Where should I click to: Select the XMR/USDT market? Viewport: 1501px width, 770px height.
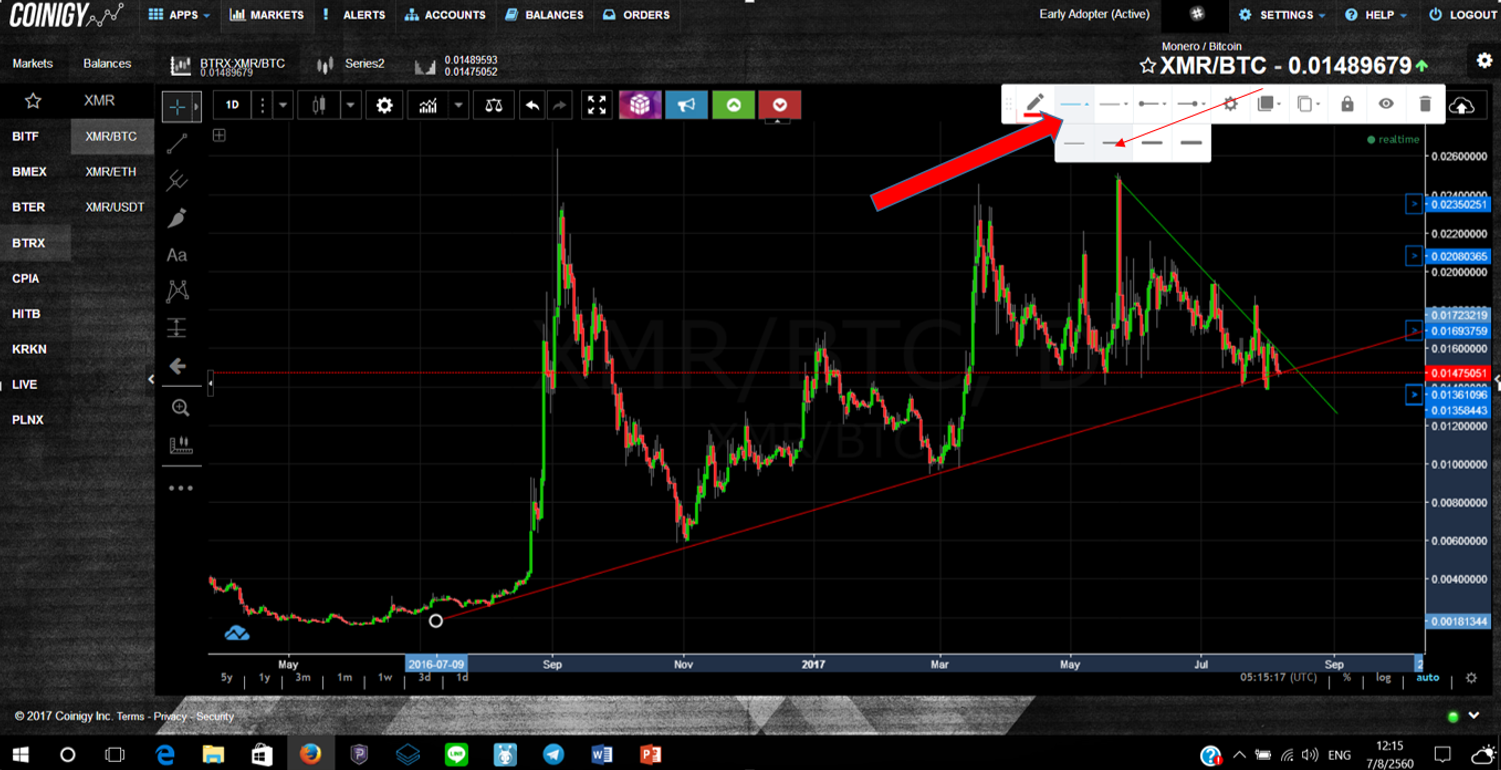click(x=115, y=207)
